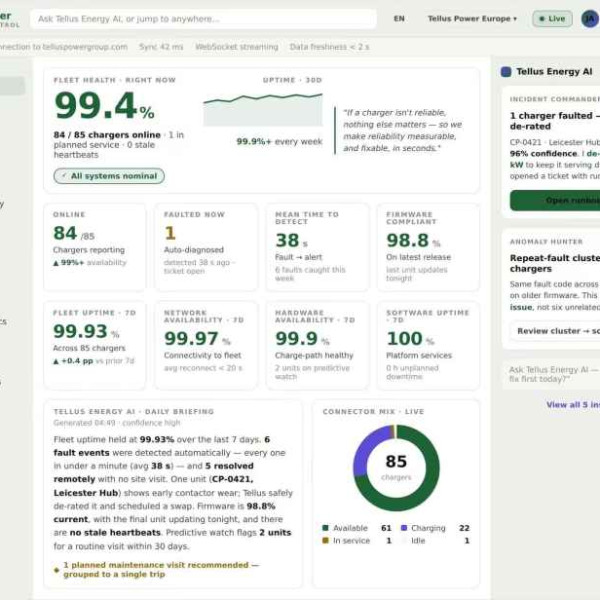Click the Repeat-fault cluster anomaly headline
This screenshot has height=600, width=600.
[x=555, y=263]
